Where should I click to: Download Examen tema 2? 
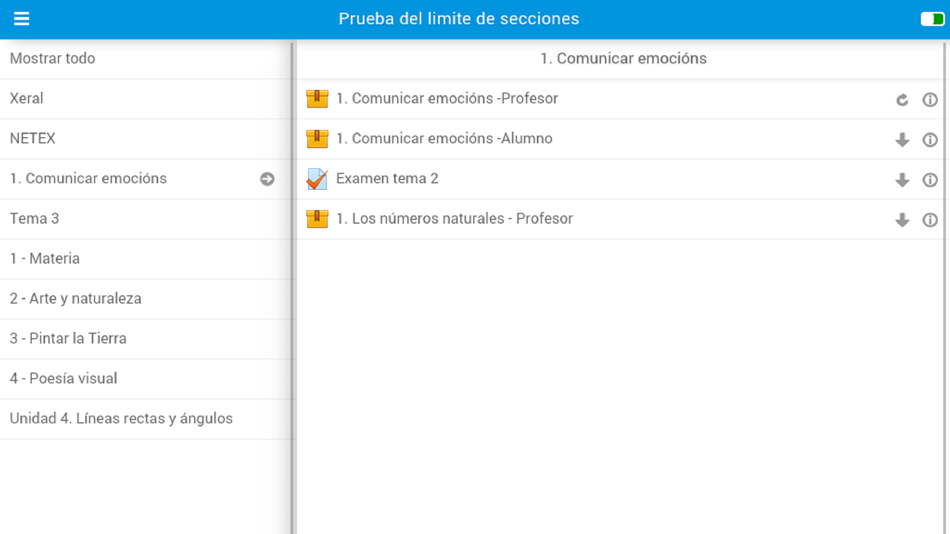[x=902, y=179]
